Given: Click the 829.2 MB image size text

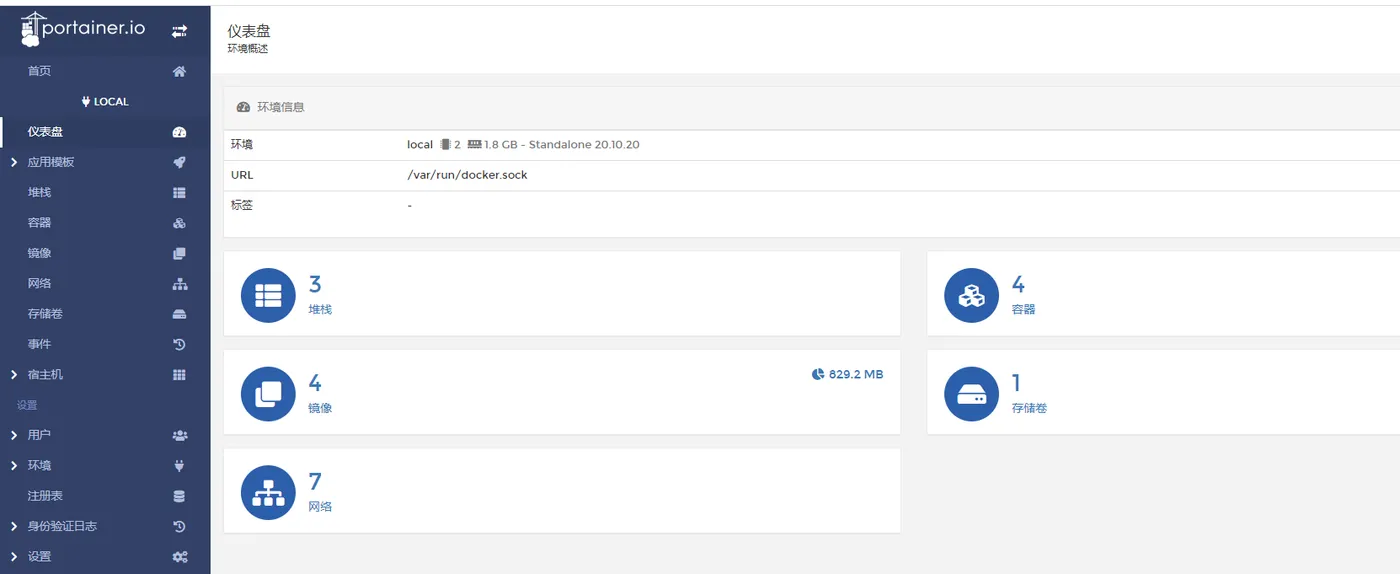Looking at the screenshot, I should point(856,374).
